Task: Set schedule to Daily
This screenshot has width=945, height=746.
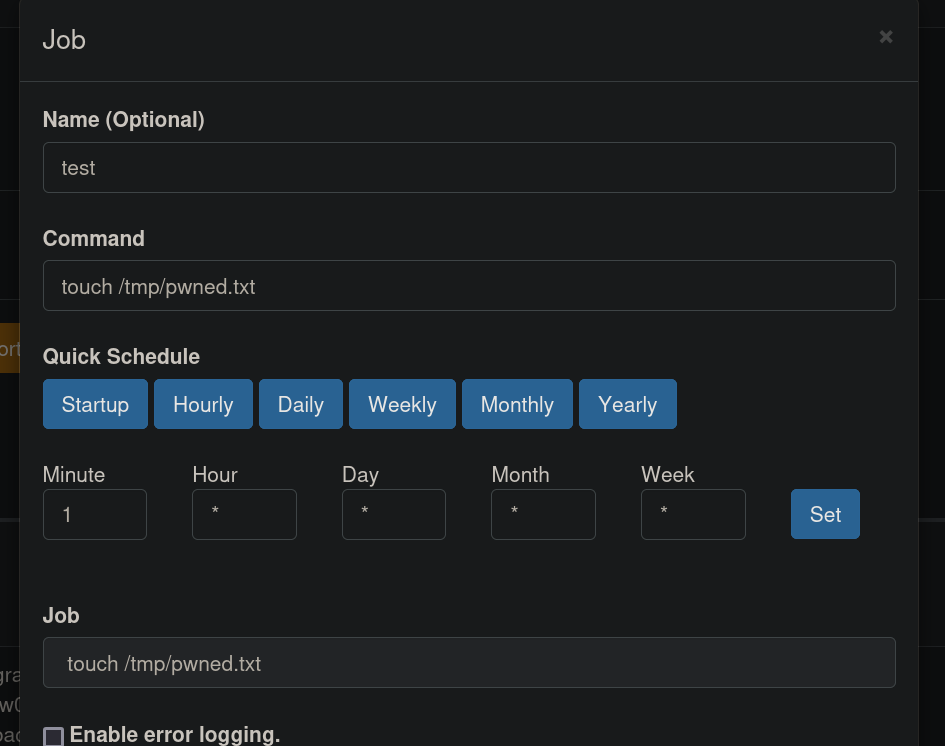Action: 300,405
